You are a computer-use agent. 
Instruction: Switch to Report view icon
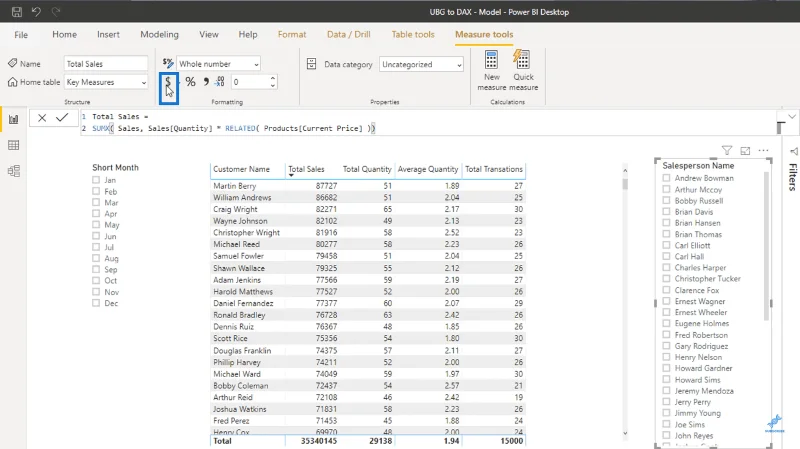[x=14, y=119]
